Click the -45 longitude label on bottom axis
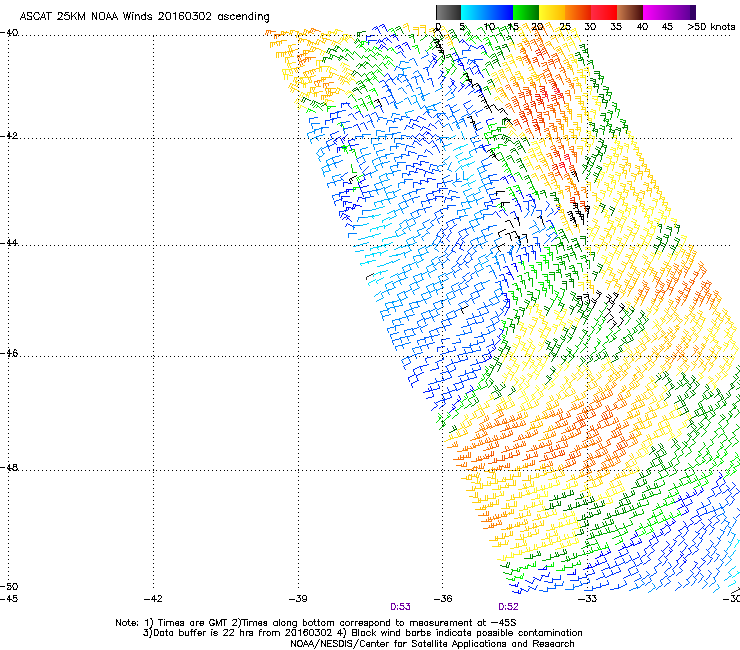Image resolution: width=740 pixels, height=650 pixels. [9, 599]
